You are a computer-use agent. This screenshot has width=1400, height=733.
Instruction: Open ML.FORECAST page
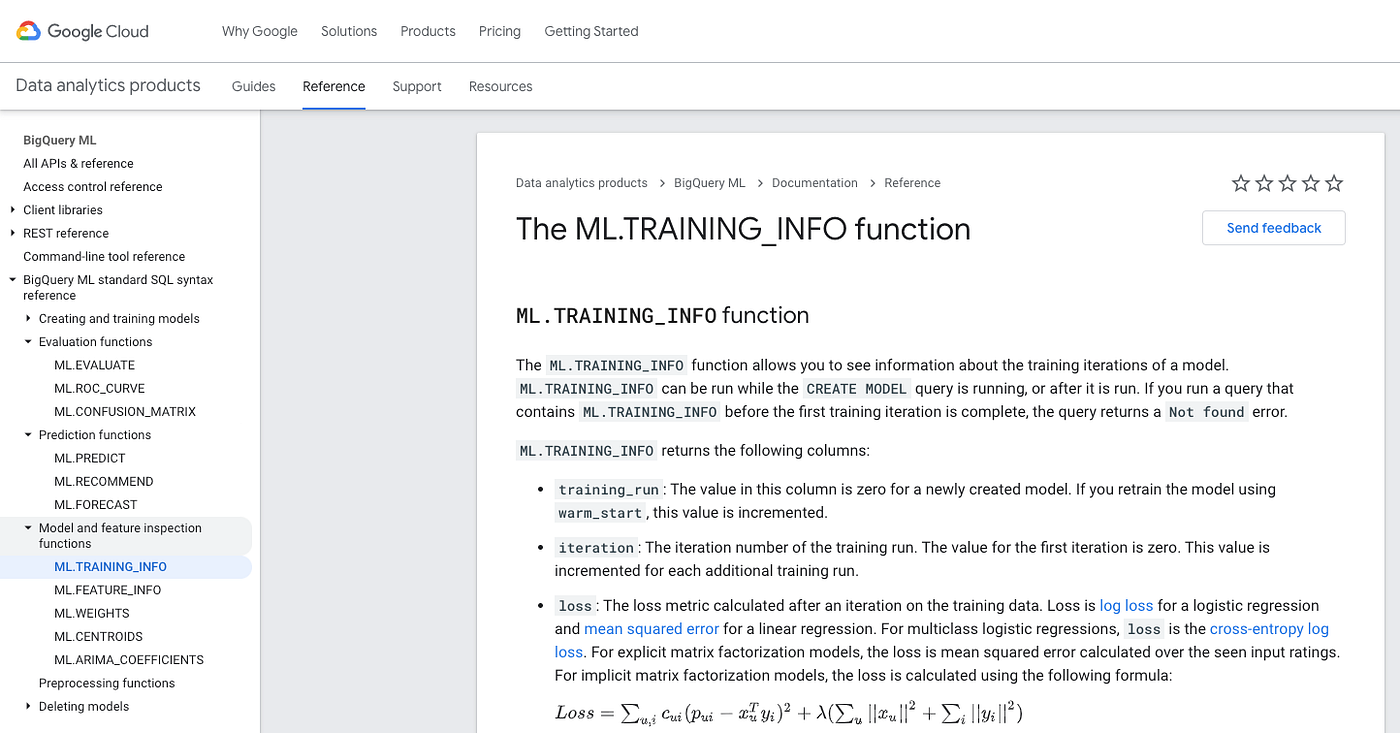[96, 505]
